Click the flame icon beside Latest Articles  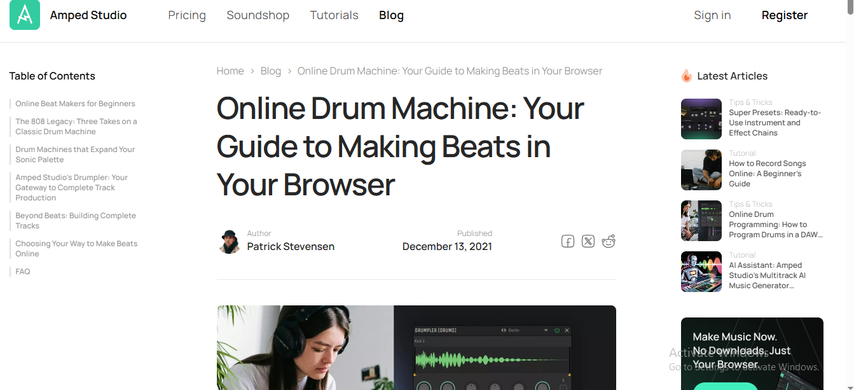(686, 76)
